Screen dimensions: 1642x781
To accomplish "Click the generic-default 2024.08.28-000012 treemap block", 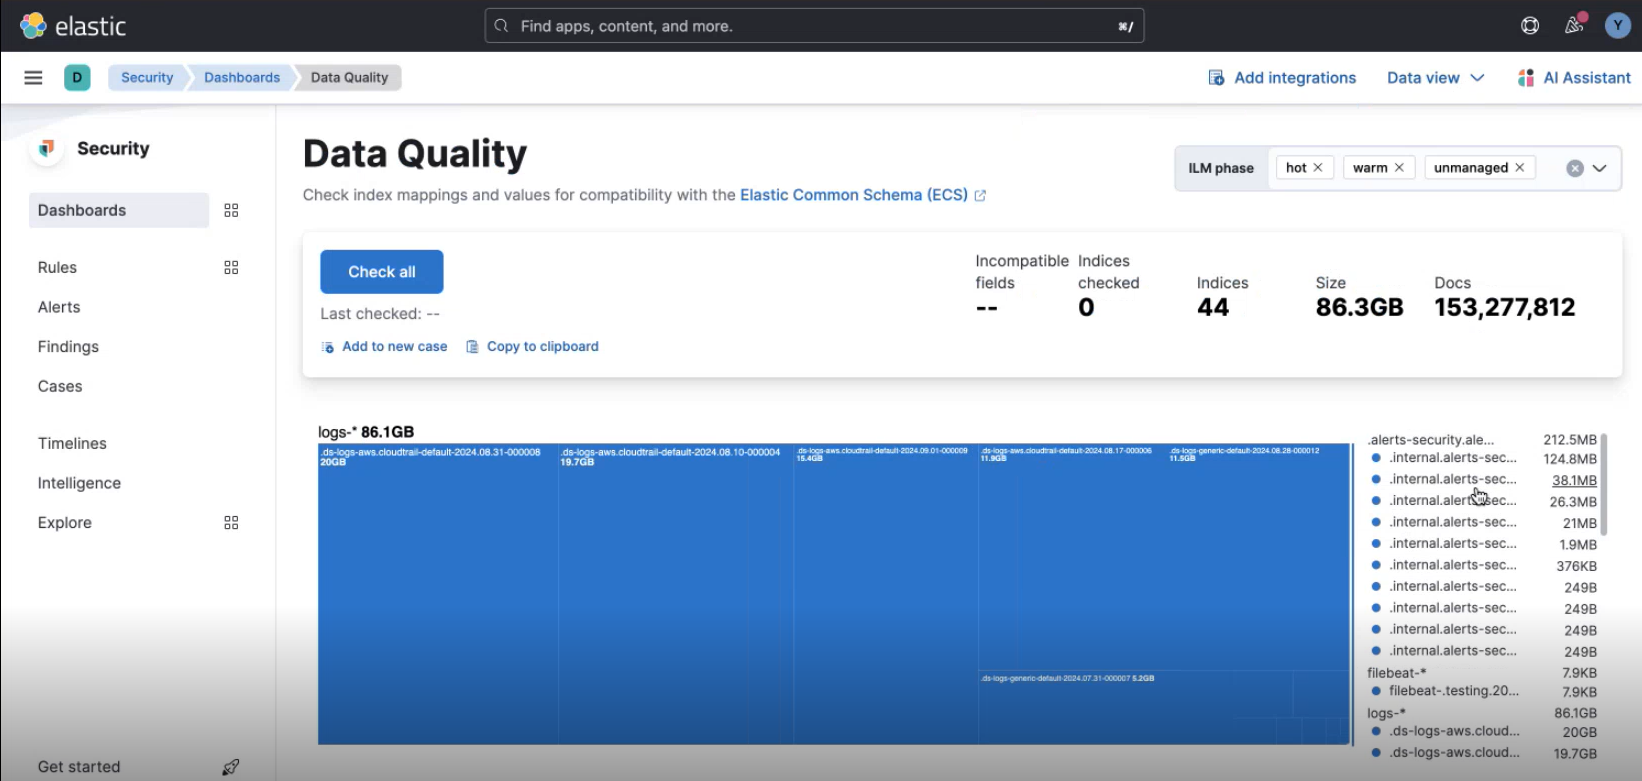I will click(1258, 556).
